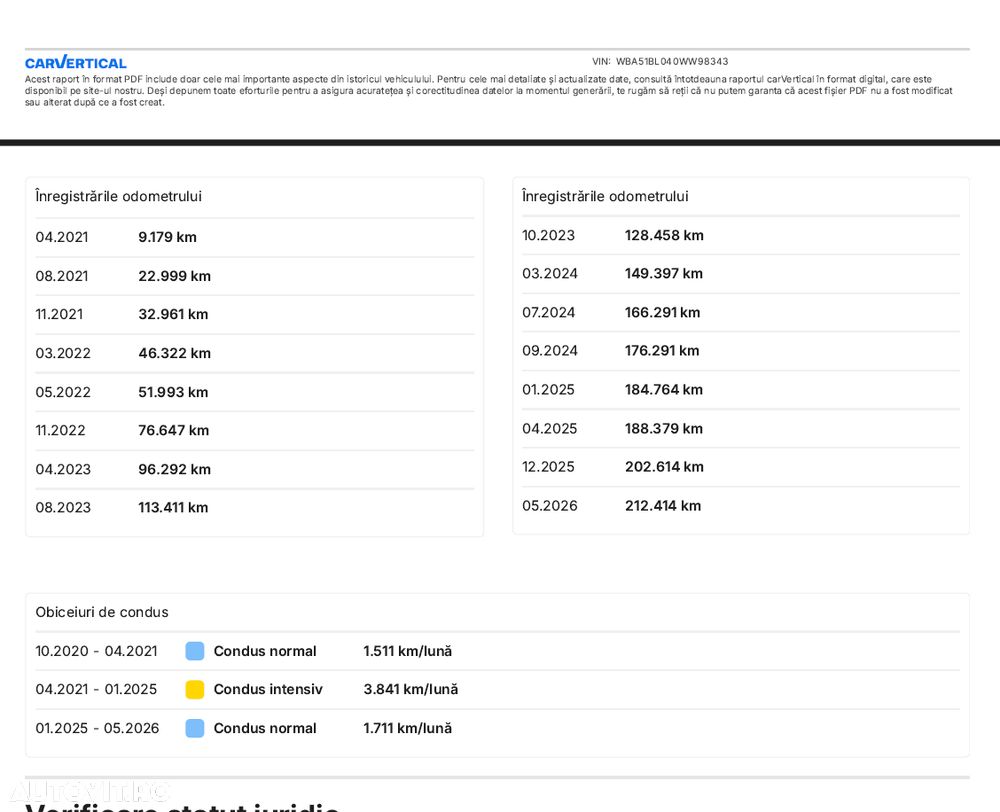The width and height of the screenshot is (1000, 812).
Task: Click the Obiceiuri de condus heading
Action: tap(102, 612)
